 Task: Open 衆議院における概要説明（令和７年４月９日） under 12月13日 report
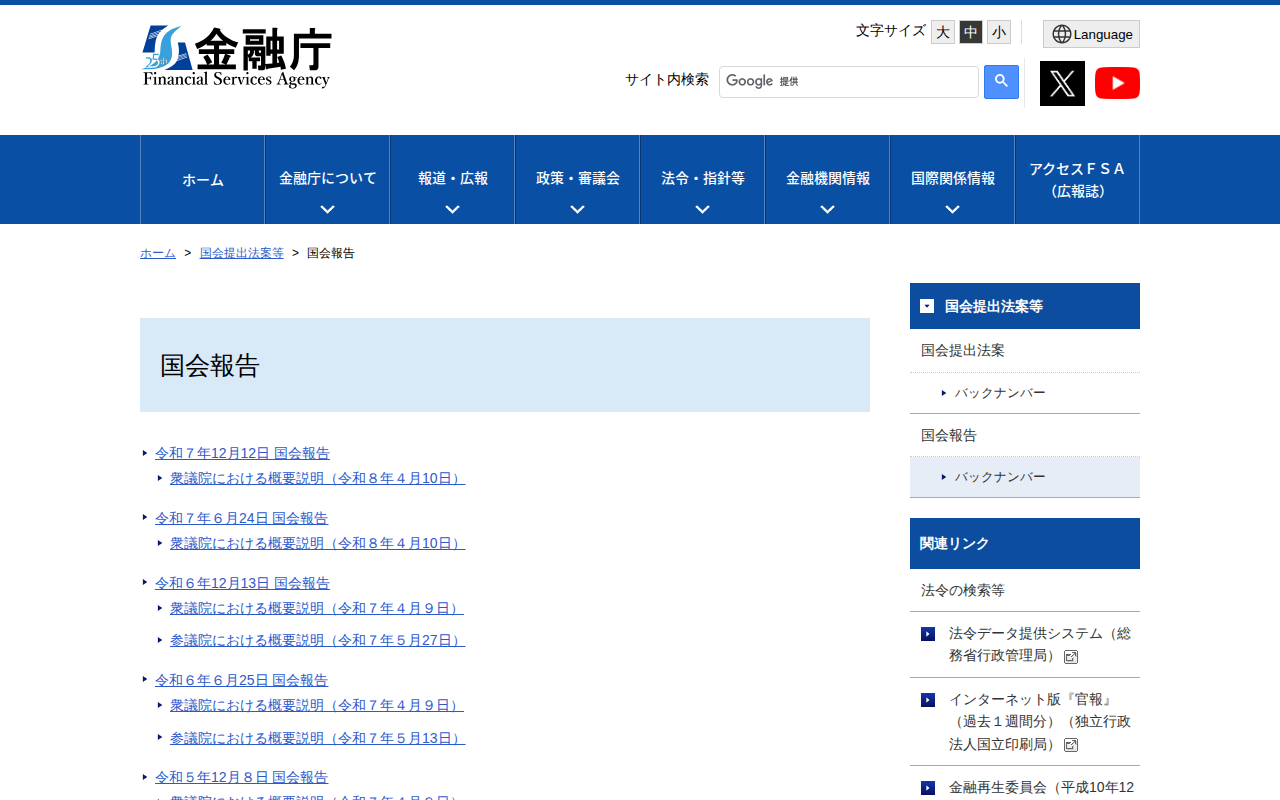[317, 608]
